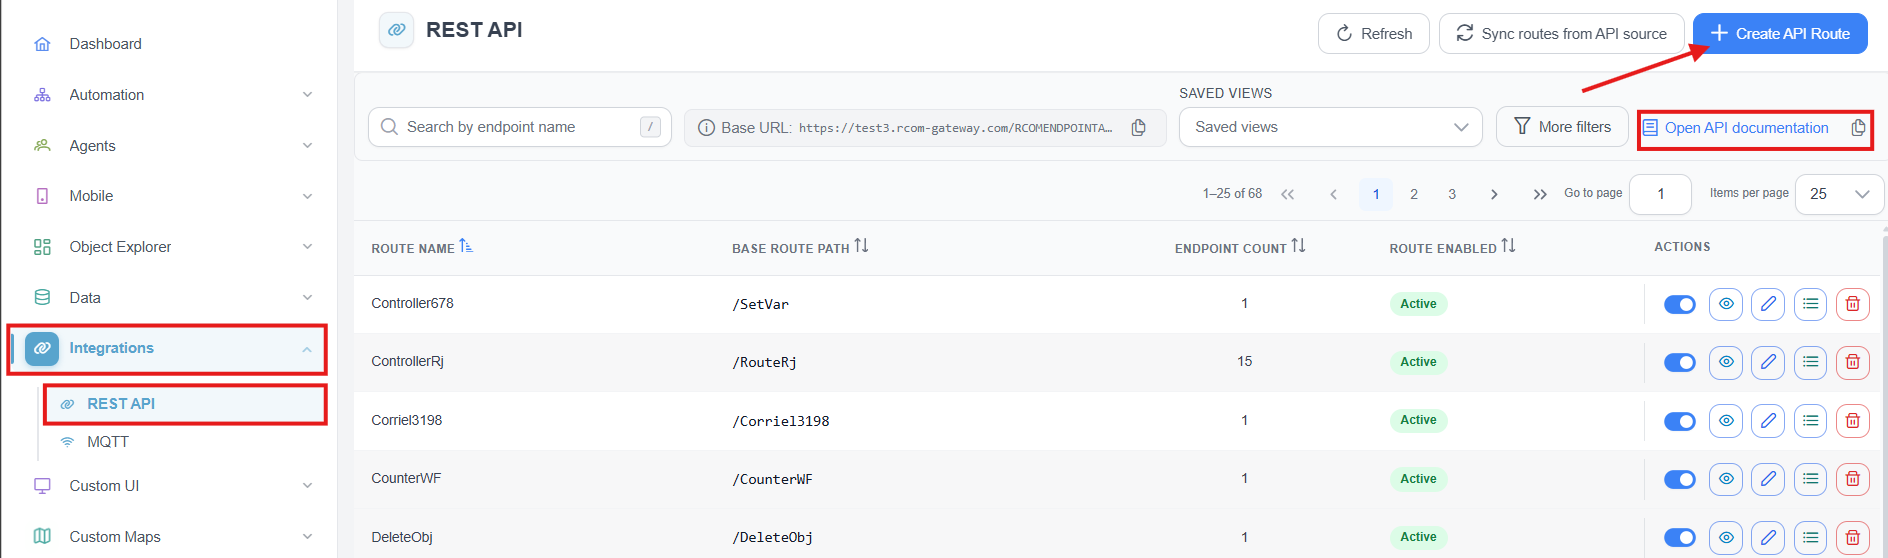View DeleteObj route via eye icon
Viewport: 1888px width, 558px height.
[x=1726, y=537]
